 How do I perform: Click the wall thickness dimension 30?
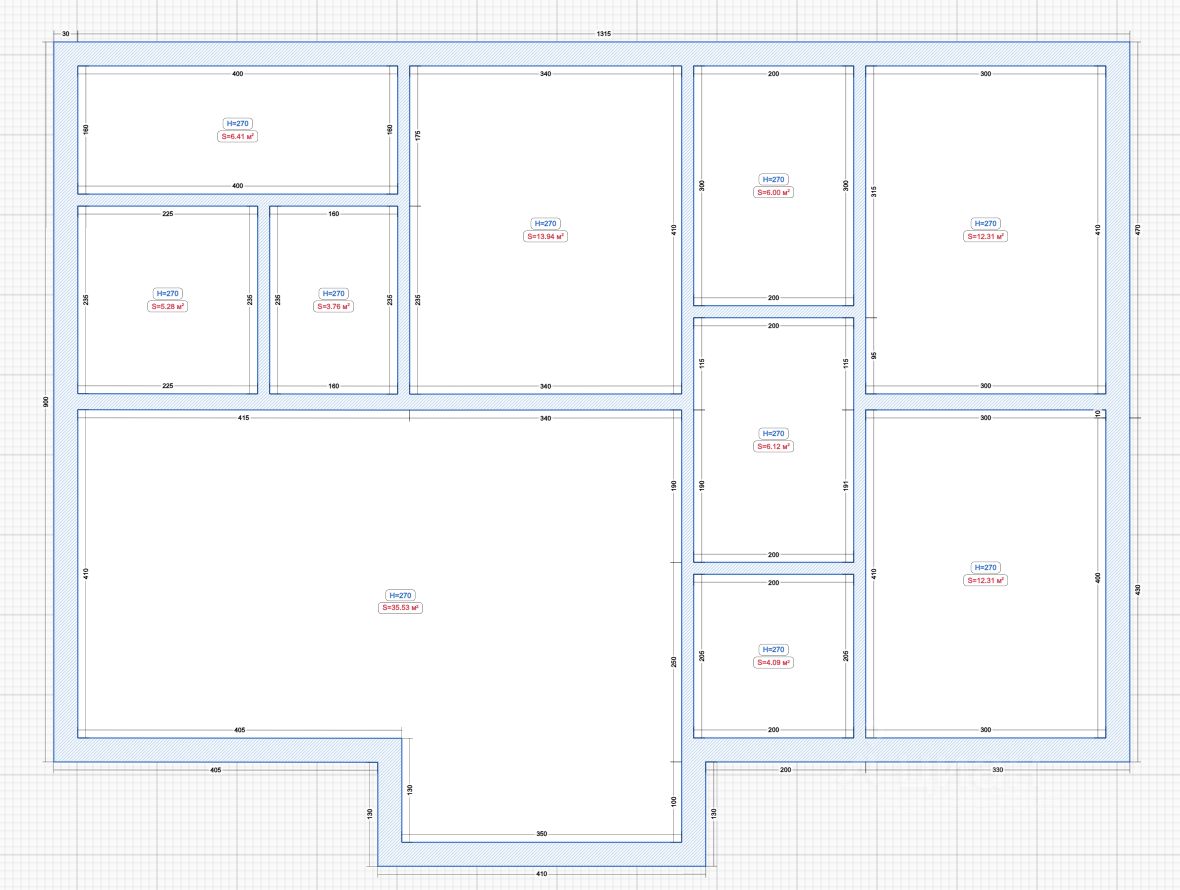tap(65, 34)
